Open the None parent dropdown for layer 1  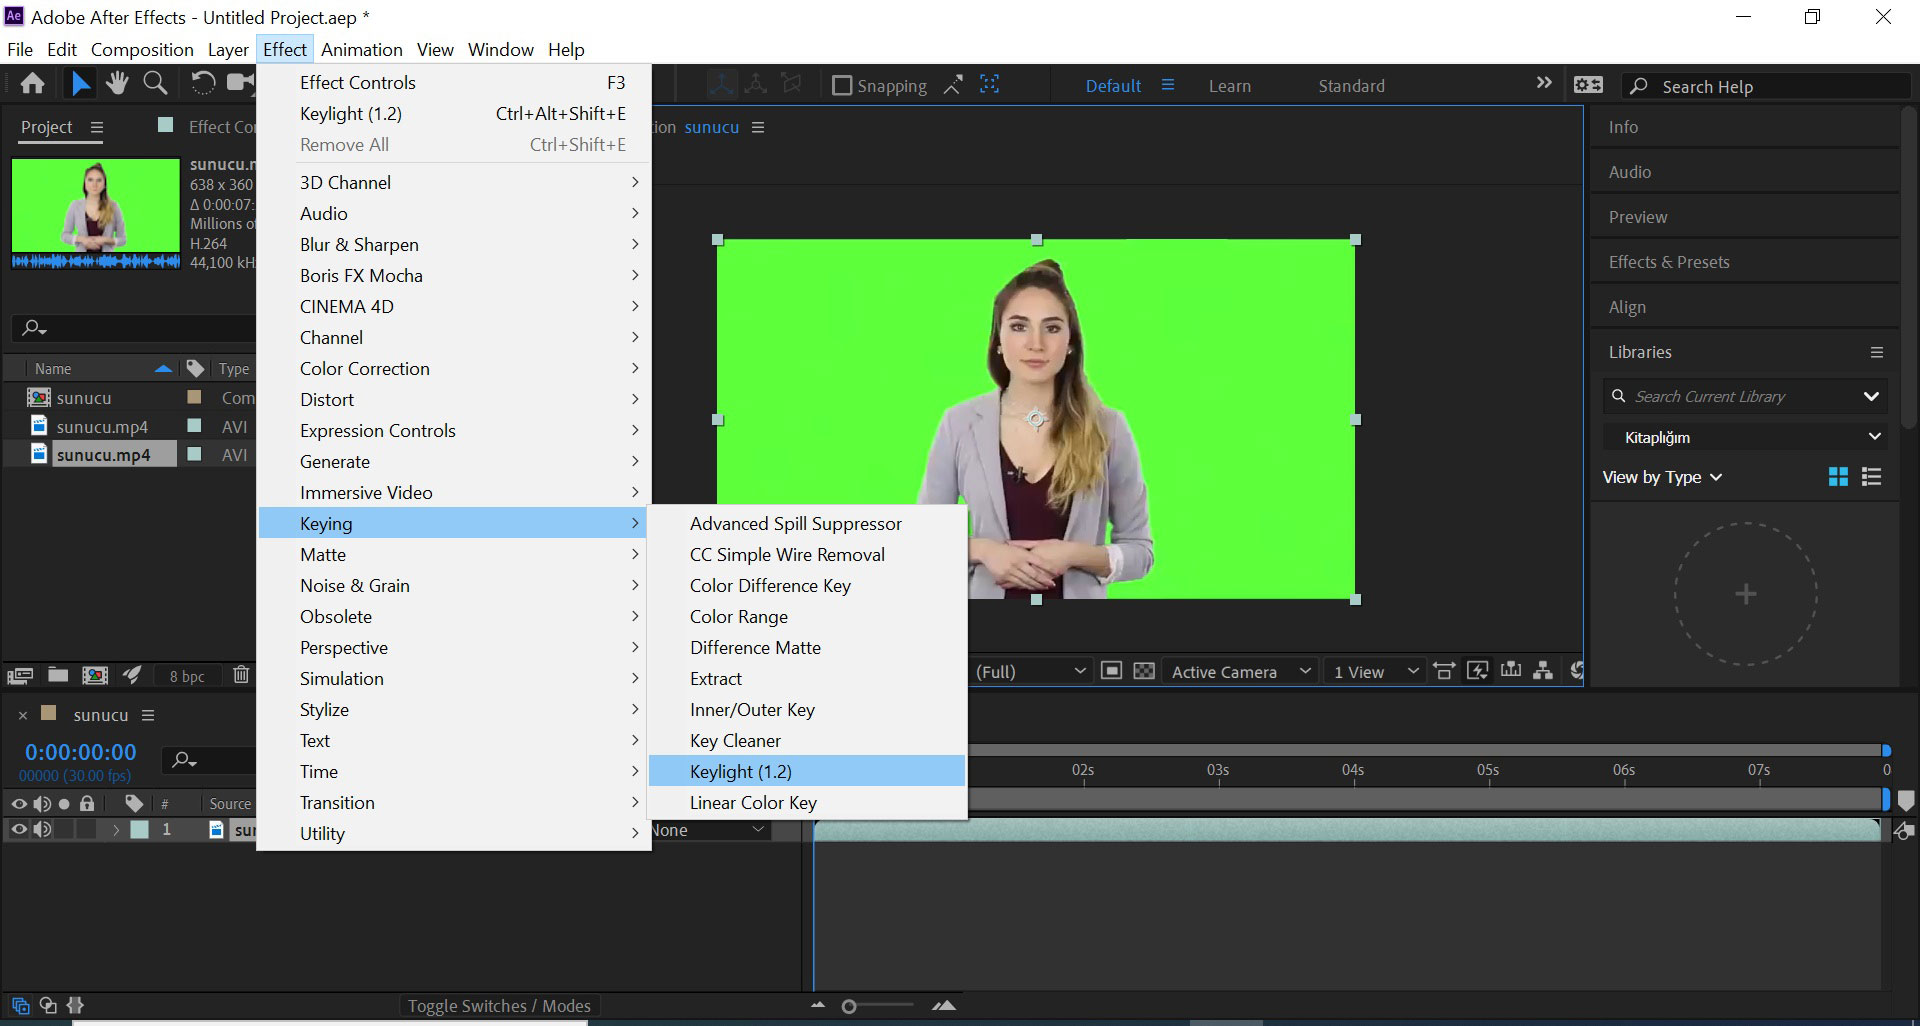[x=709, y=830]
